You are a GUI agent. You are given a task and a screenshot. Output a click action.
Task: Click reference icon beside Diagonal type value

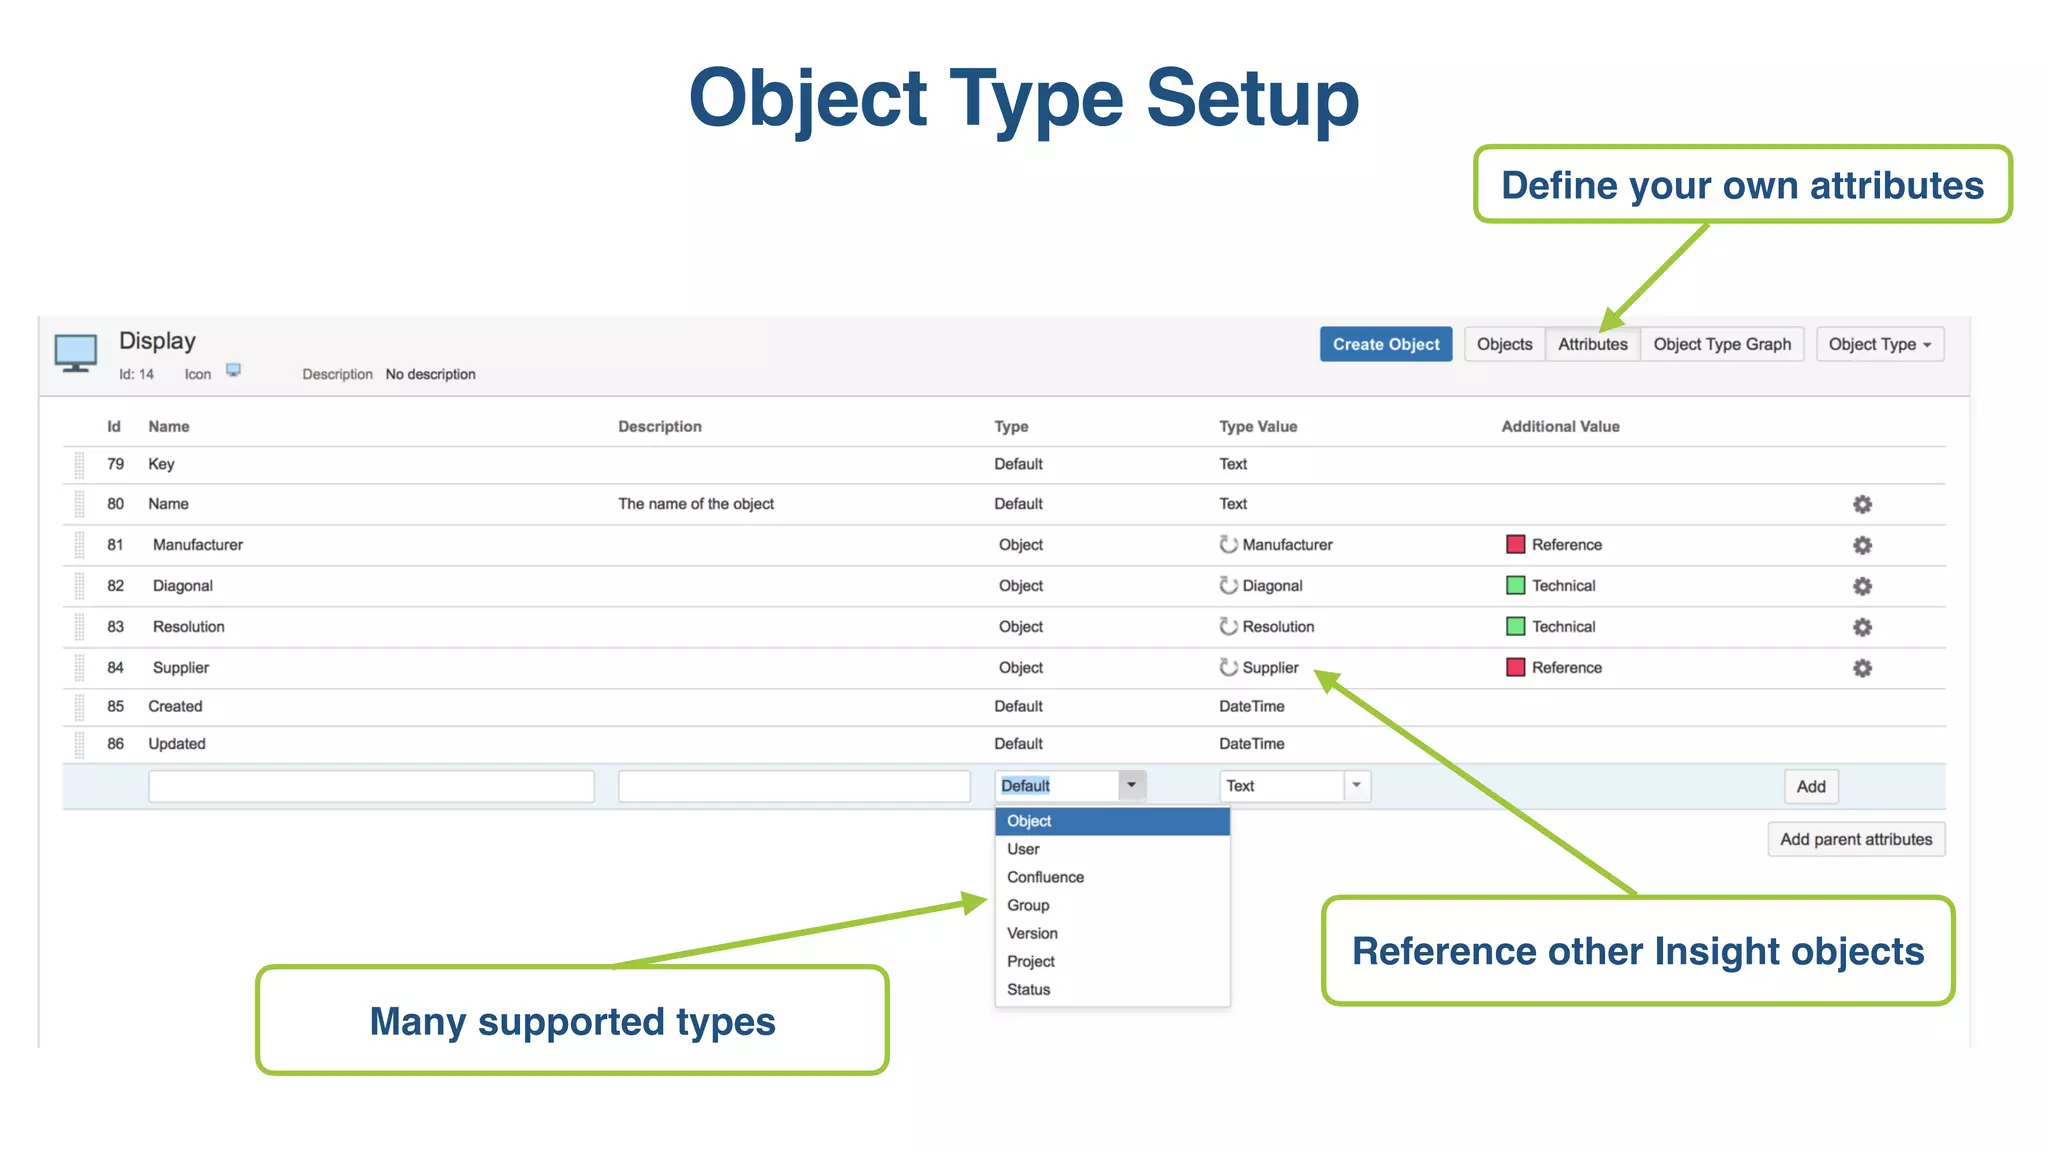pos(1228,585)
